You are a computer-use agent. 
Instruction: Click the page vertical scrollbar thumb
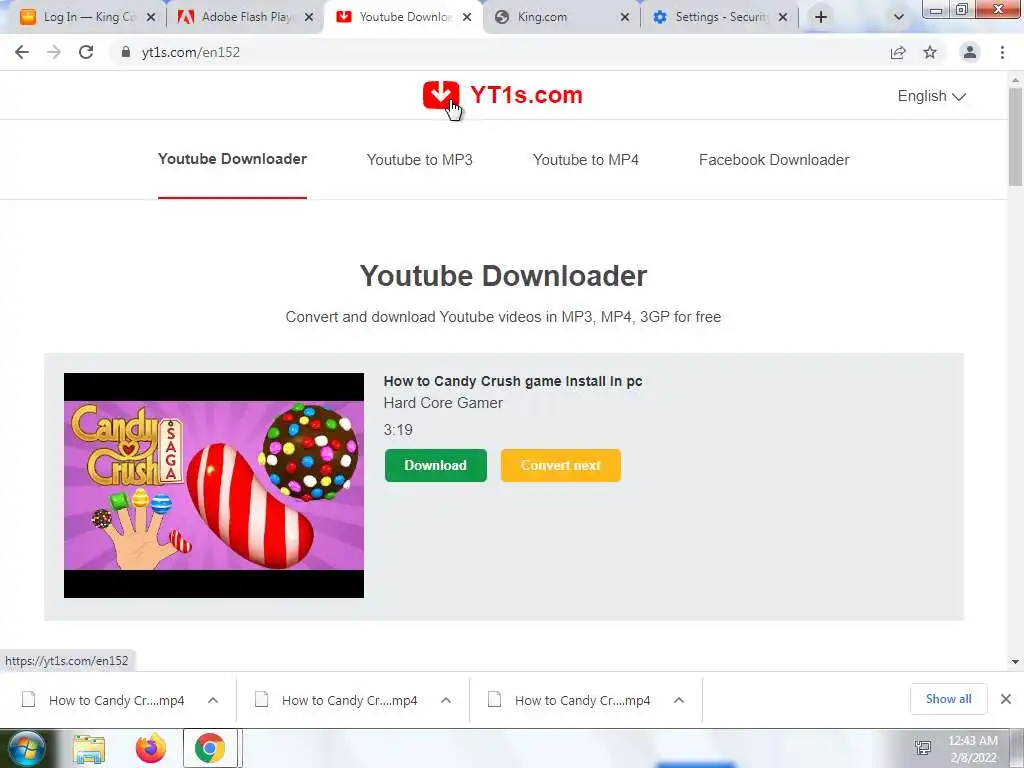1015,137
